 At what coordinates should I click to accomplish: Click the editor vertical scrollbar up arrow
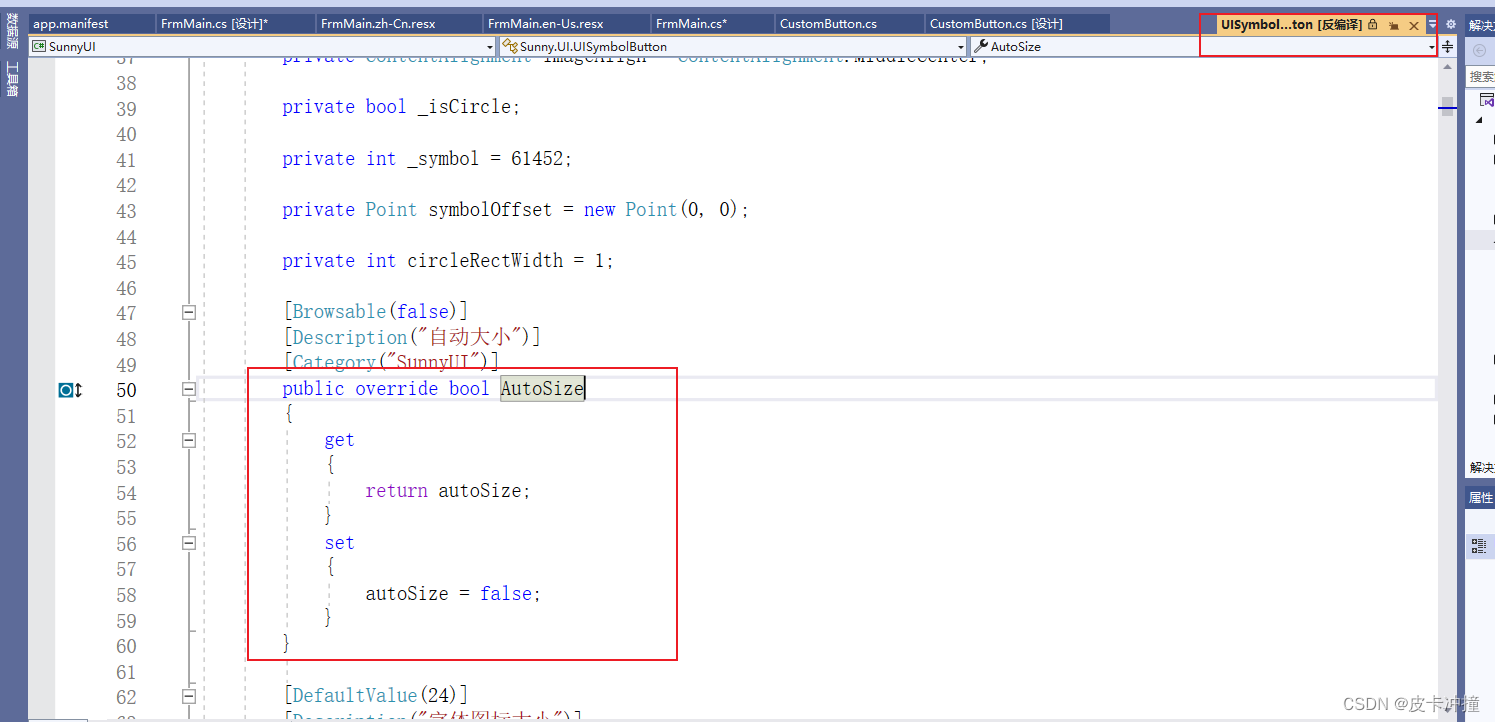click(x=1447, y=69)
